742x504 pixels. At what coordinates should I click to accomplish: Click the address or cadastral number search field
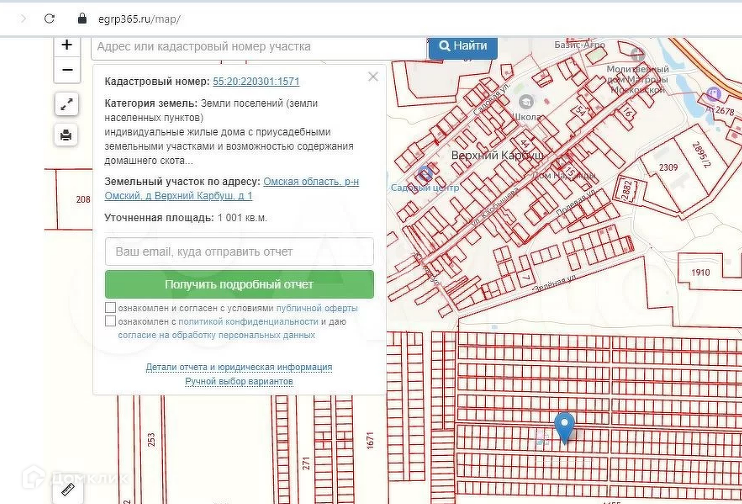click(x=258, y=46)
